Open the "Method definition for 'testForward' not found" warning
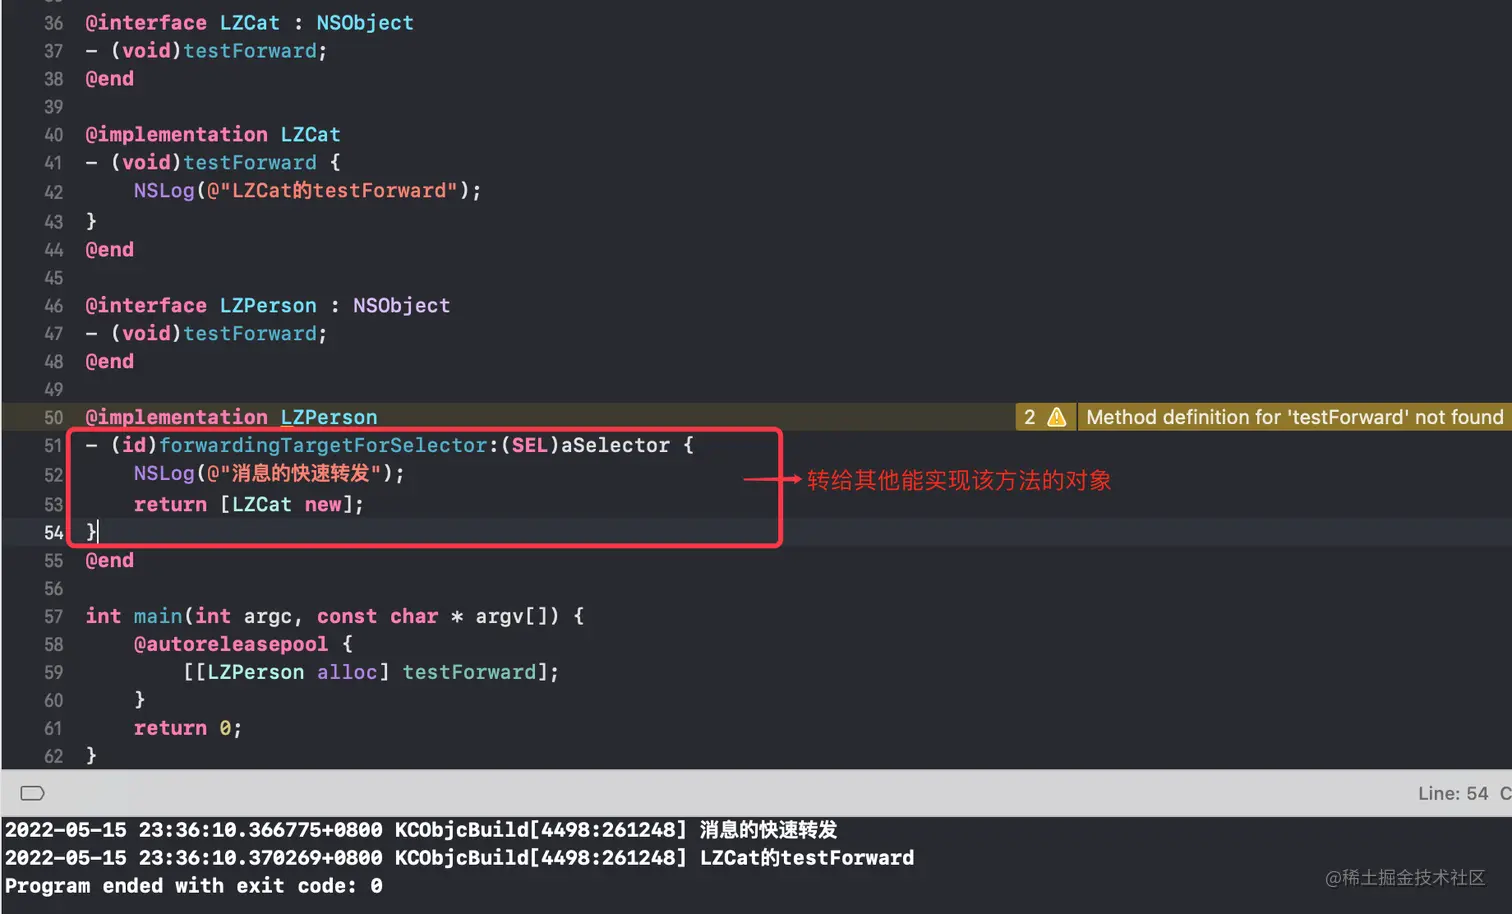 click(1294, 417)
